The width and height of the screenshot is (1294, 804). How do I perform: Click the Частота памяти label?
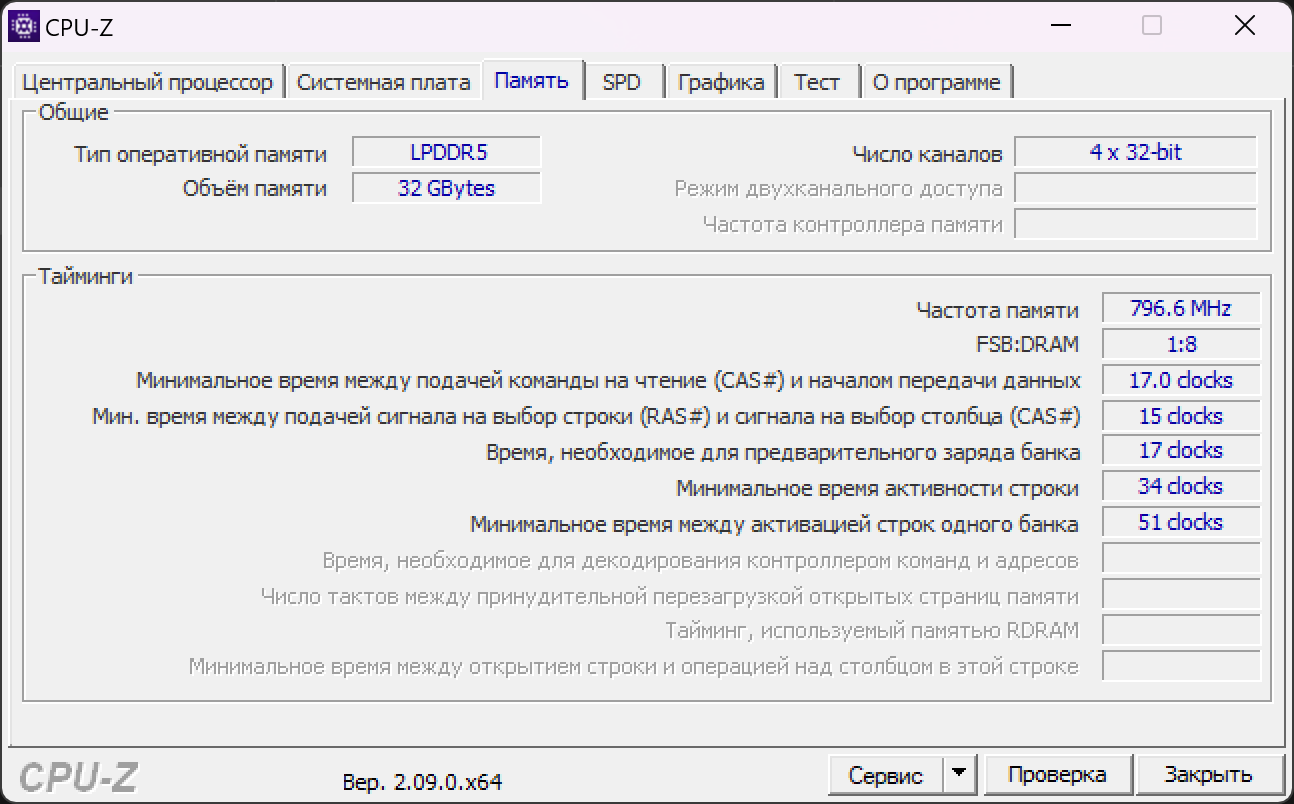pyautogui.click(x=998, y=310)
